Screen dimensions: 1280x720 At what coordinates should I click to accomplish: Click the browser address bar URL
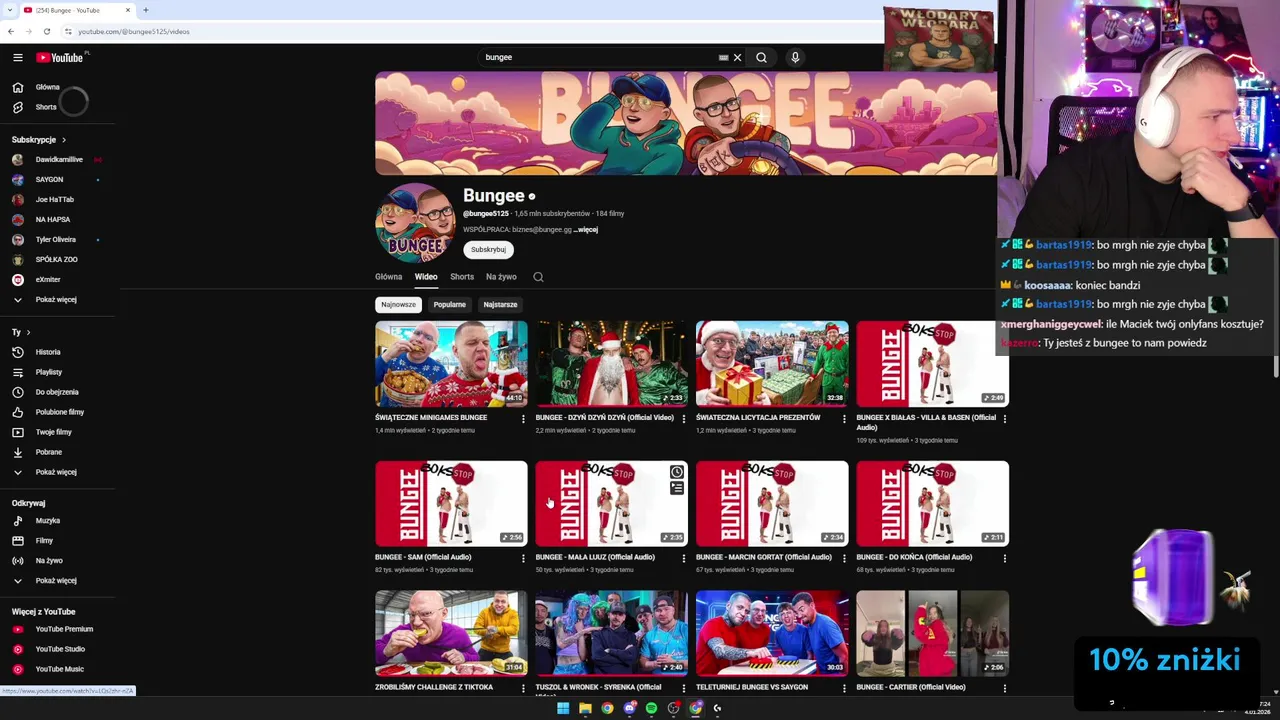tap(134, 31)
